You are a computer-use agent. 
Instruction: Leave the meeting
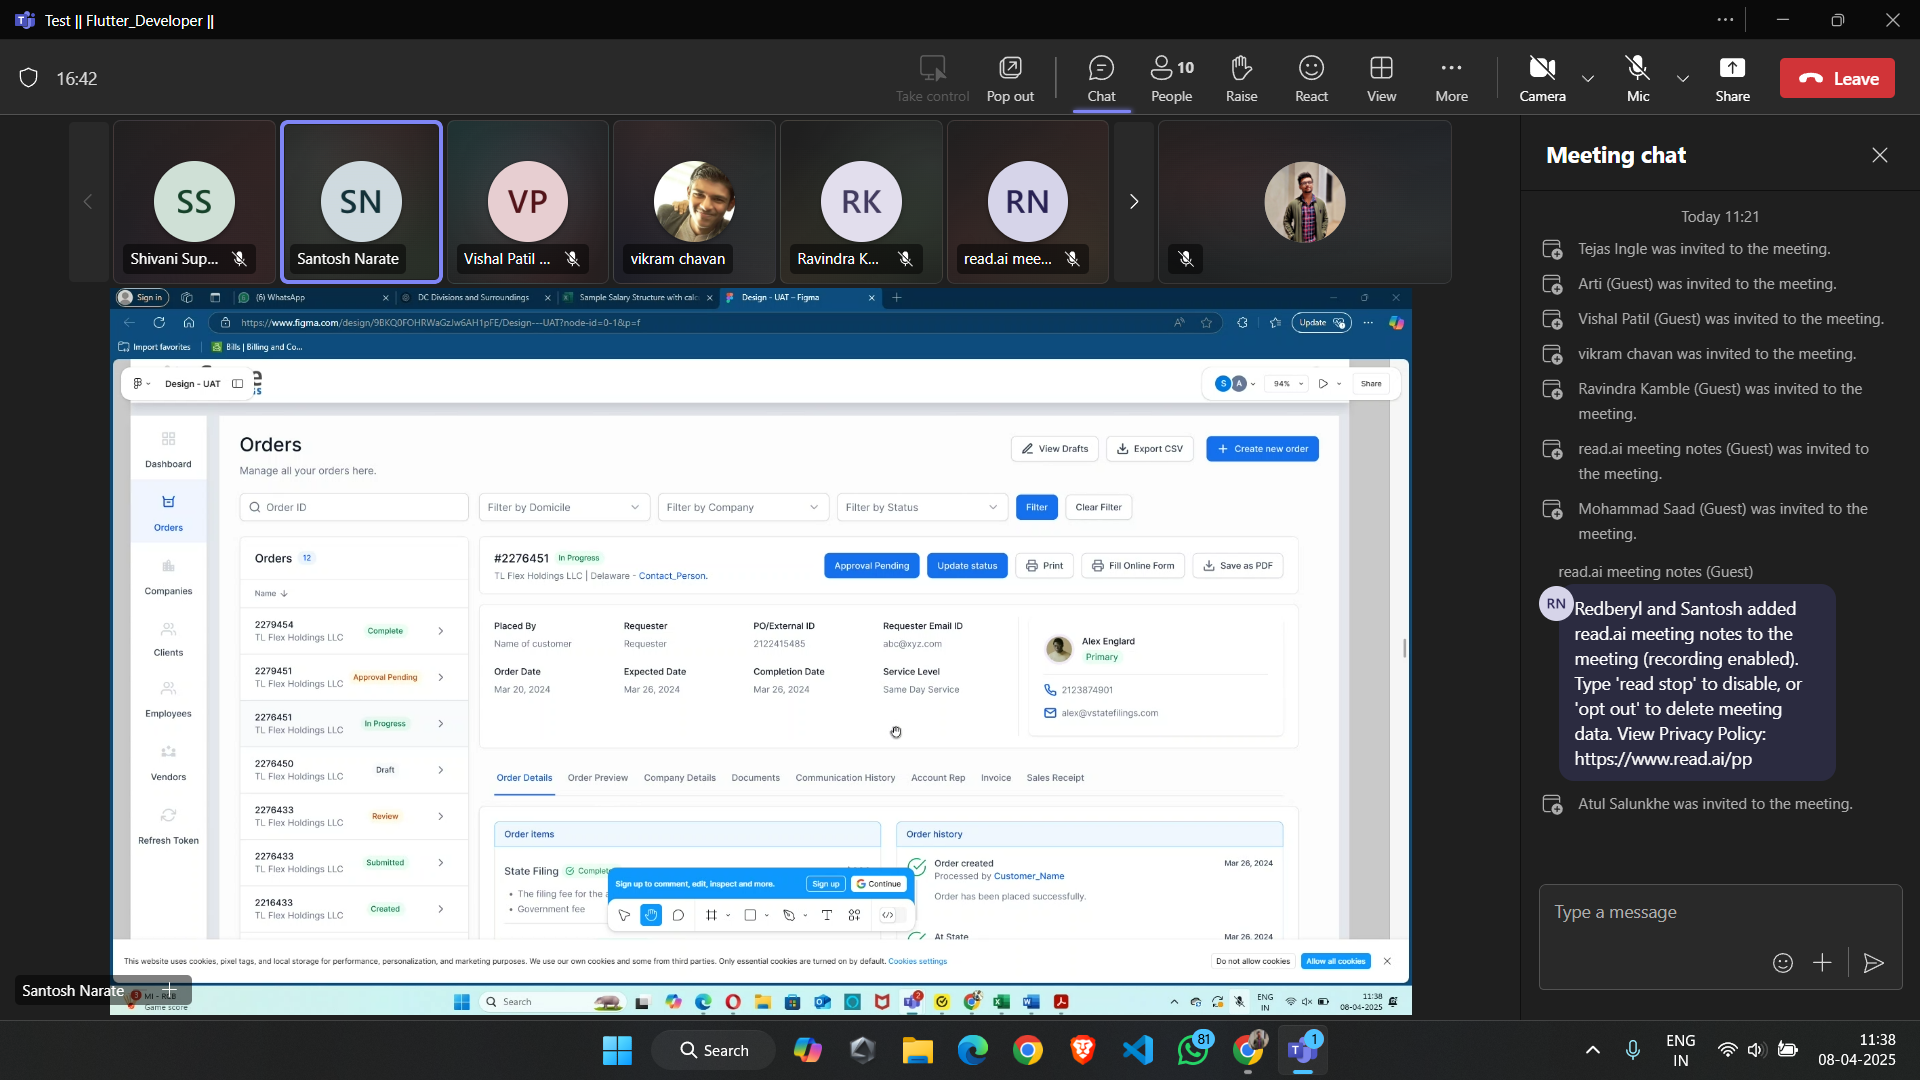[1837, 79]
